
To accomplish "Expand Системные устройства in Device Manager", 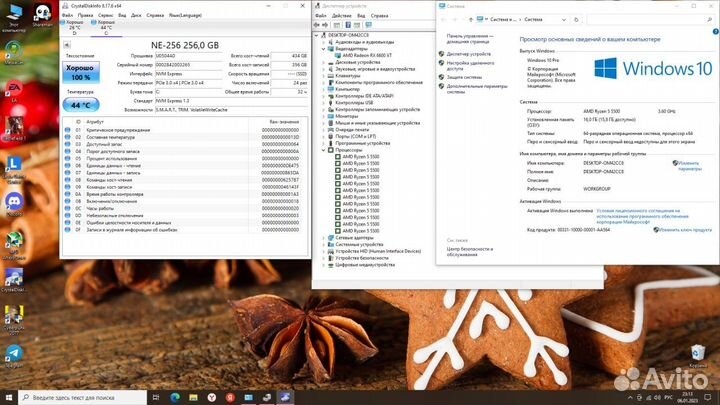I will point(323,245).
